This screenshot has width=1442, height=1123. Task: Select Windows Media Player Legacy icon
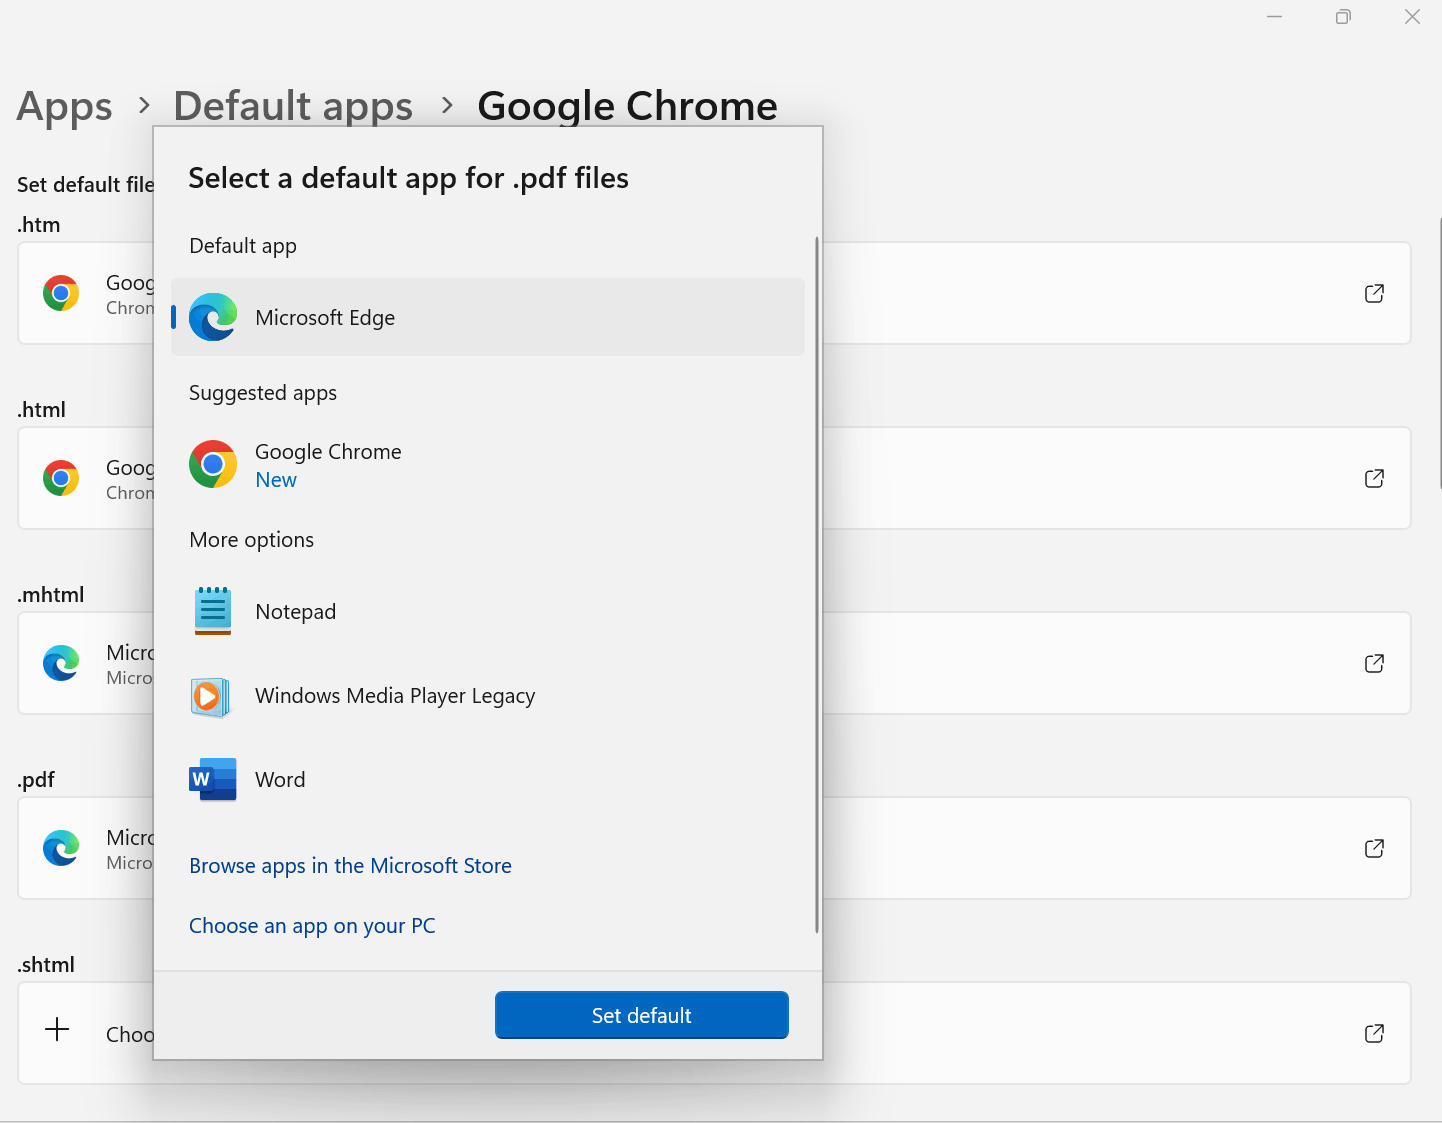click(x=212, y=696)
